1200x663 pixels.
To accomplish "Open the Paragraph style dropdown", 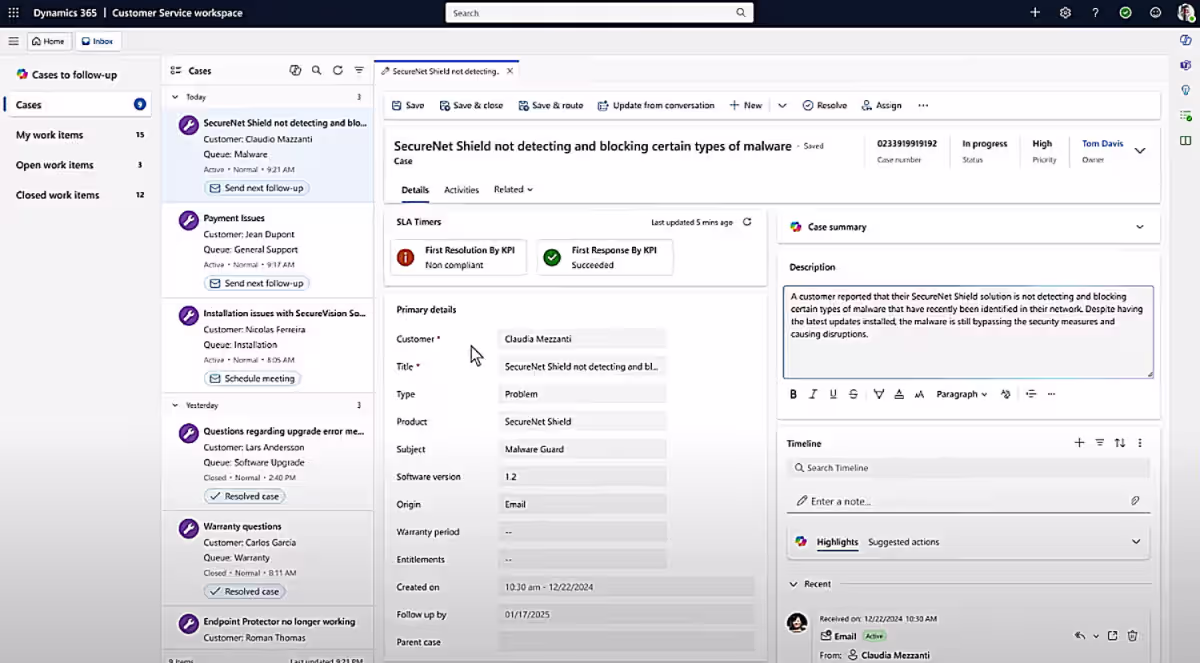I will tap(961, 394).
